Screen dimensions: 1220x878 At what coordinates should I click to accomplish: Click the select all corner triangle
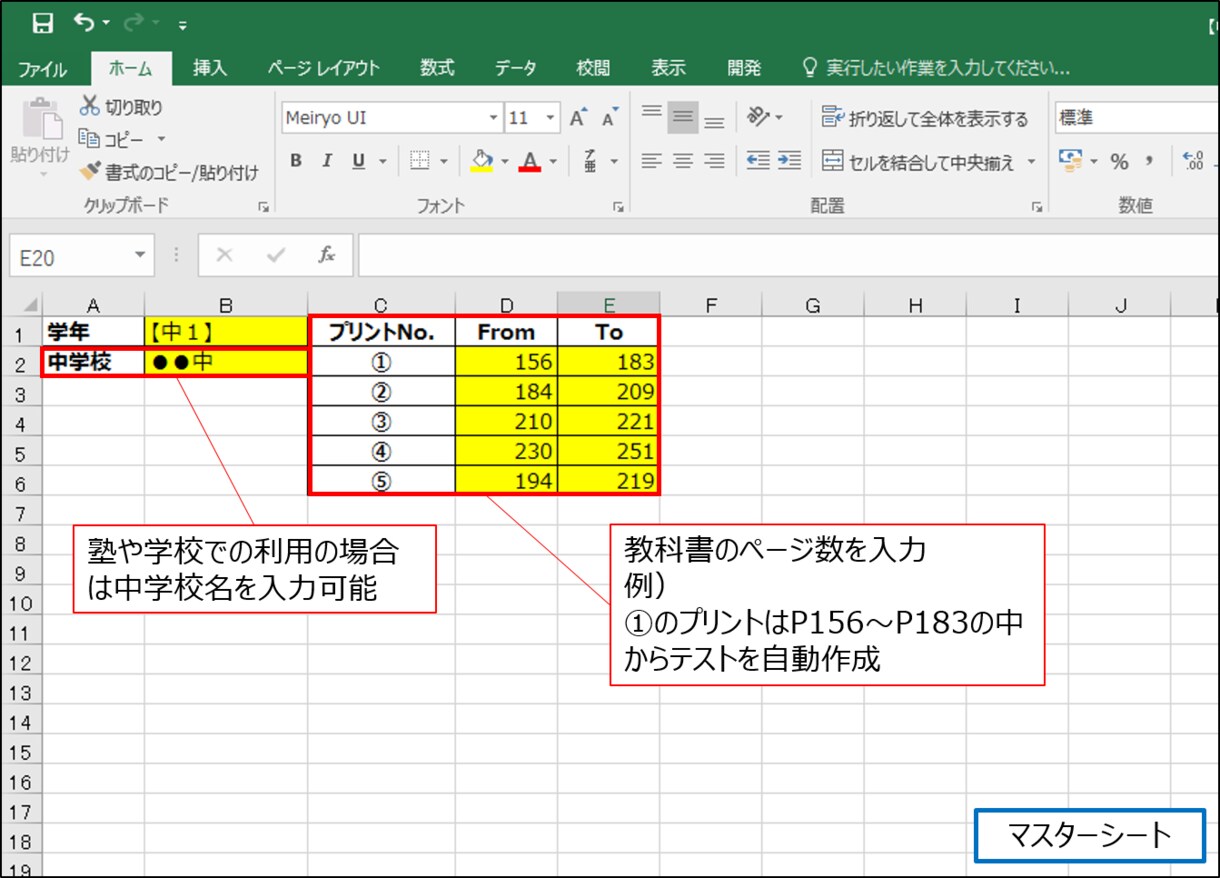29,305
